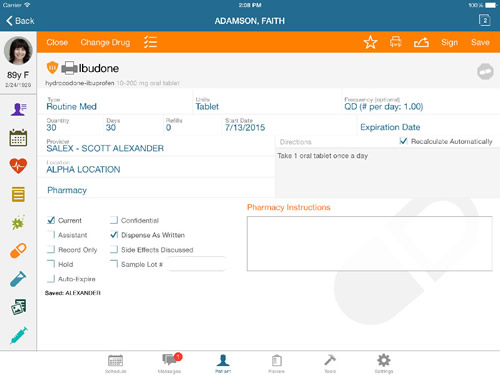Screen dimensions: 500x375
Task: Tap Sign in the orange toolbar
Action: click(x=449, y=42)
